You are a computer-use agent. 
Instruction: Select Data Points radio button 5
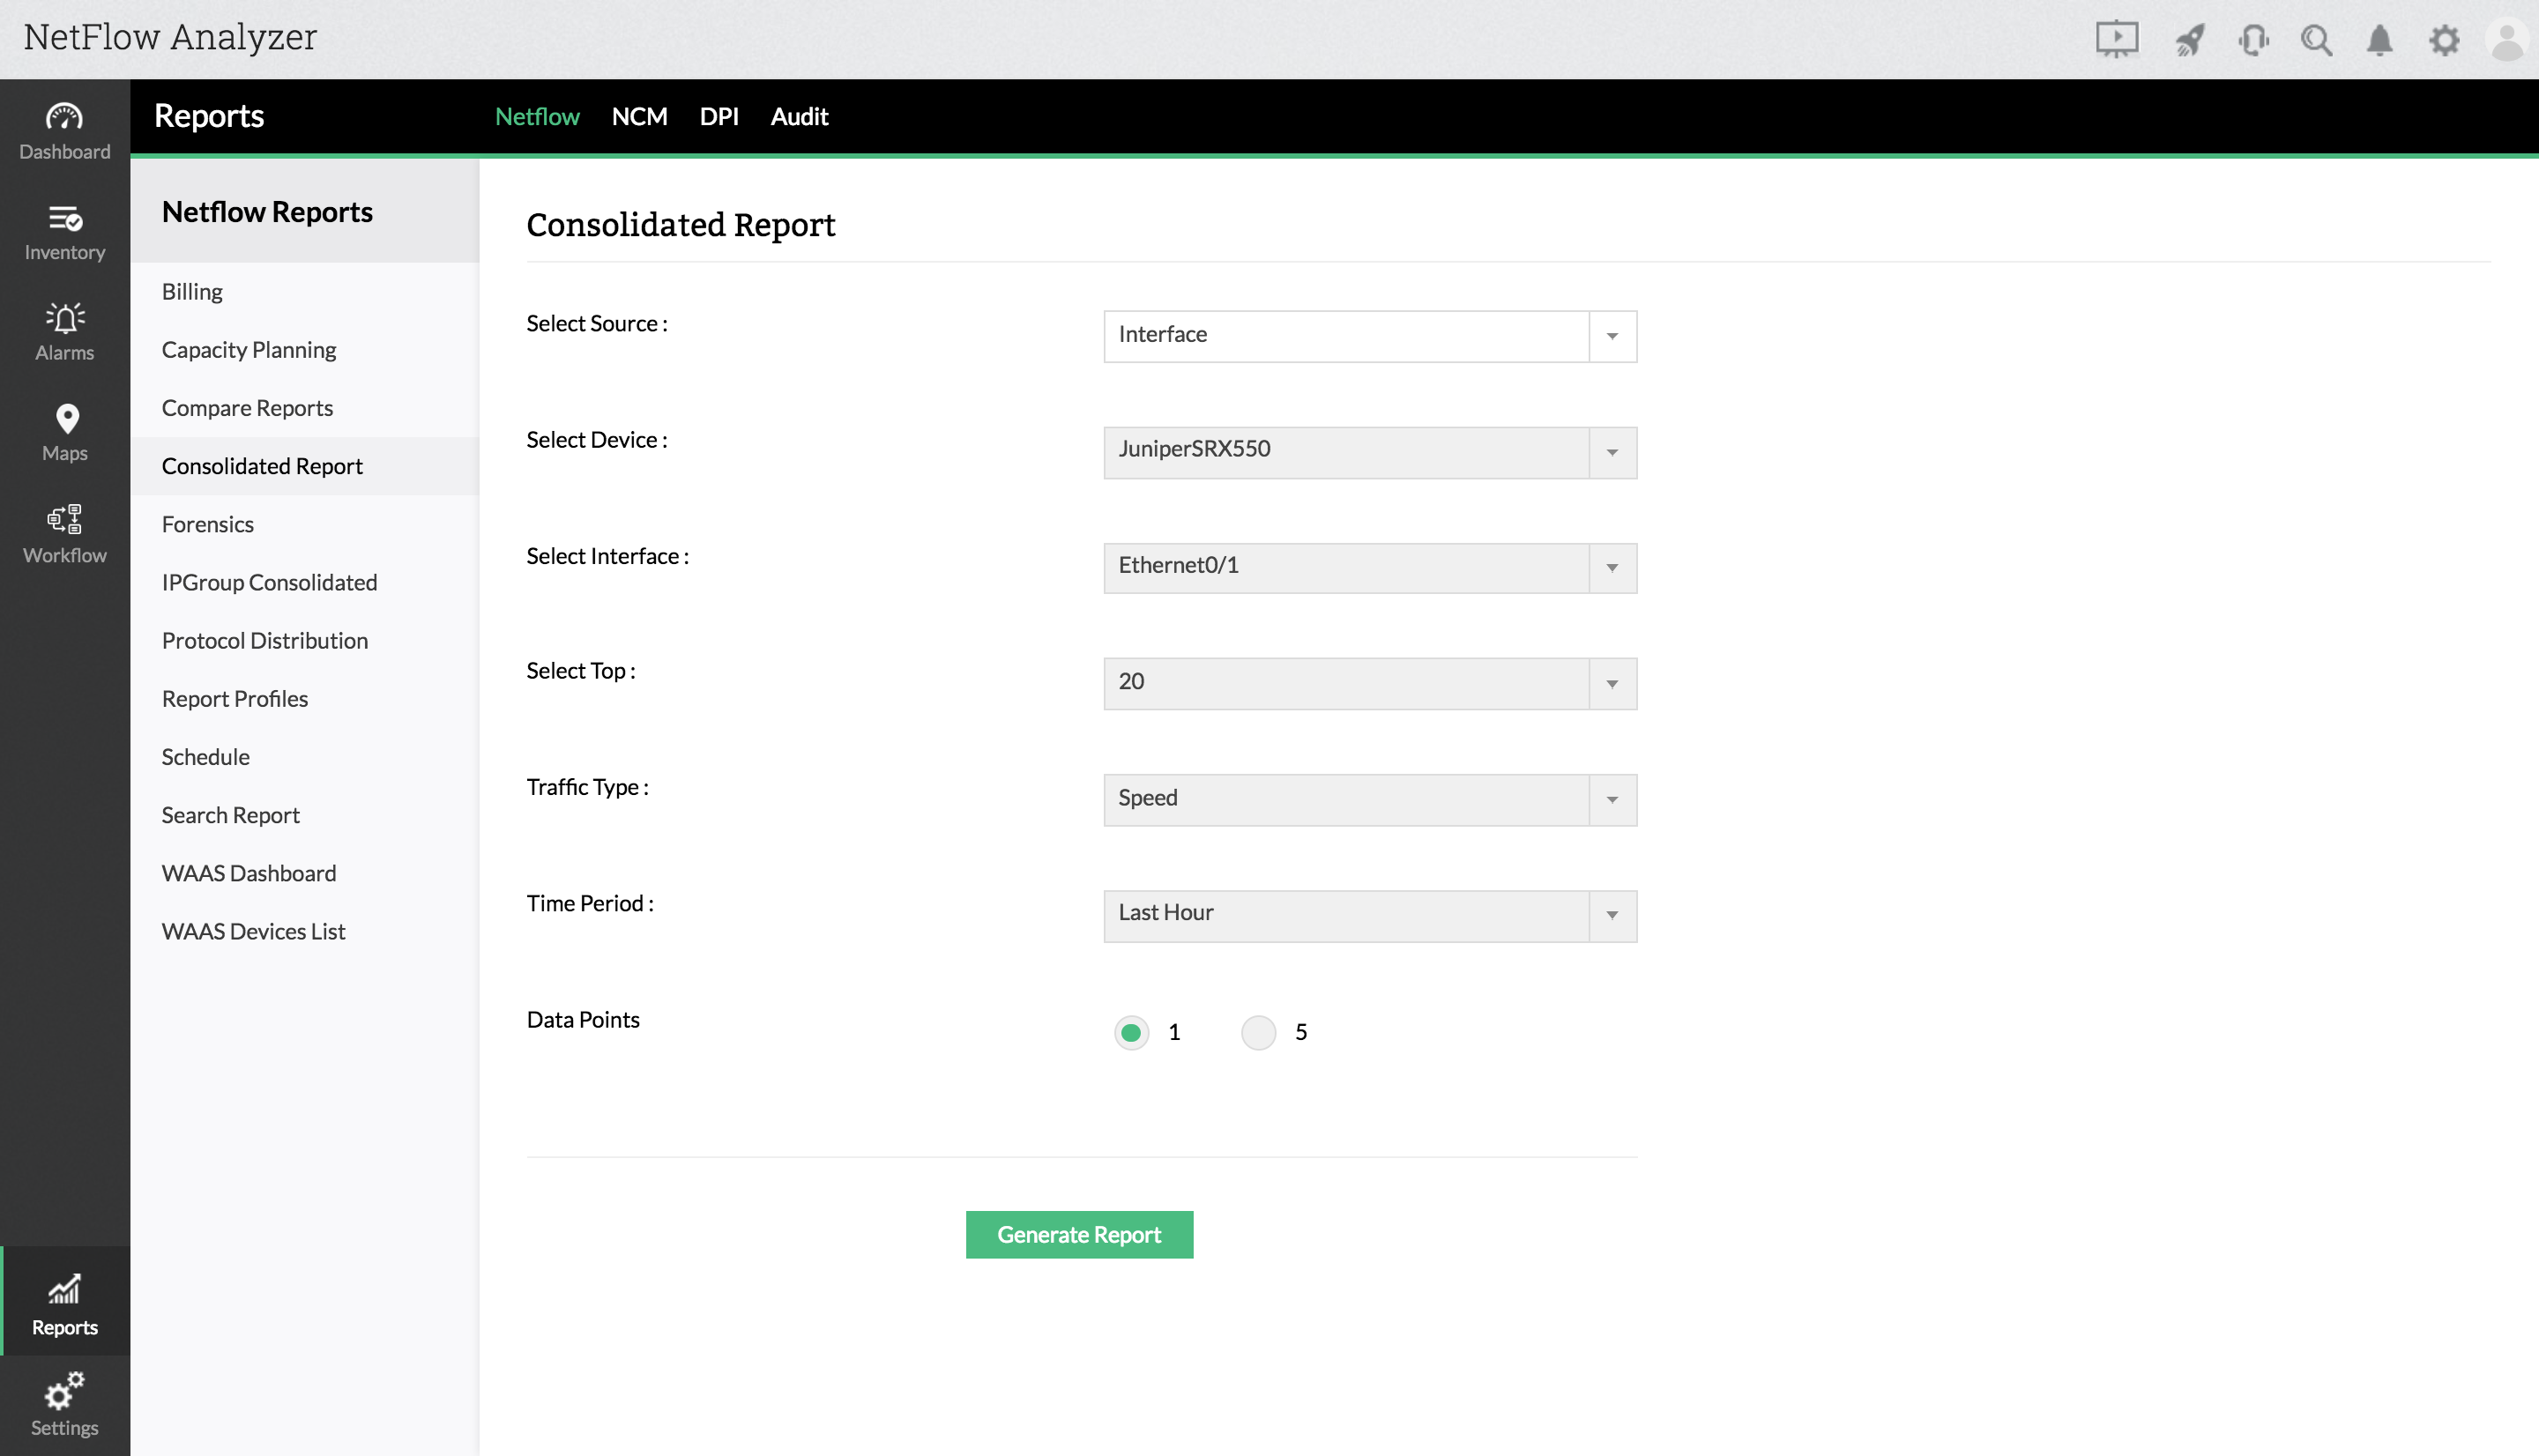coord(1258,1032)
